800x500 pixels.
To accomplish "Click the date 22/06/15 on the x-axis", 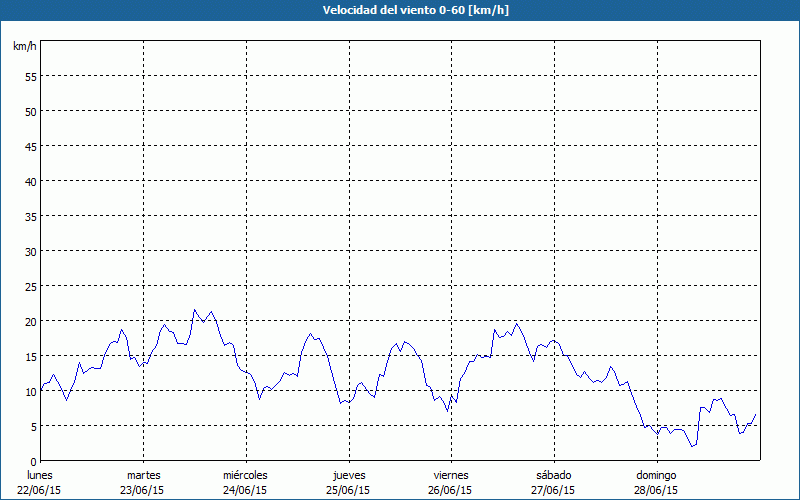I will [x=40, y=490].
